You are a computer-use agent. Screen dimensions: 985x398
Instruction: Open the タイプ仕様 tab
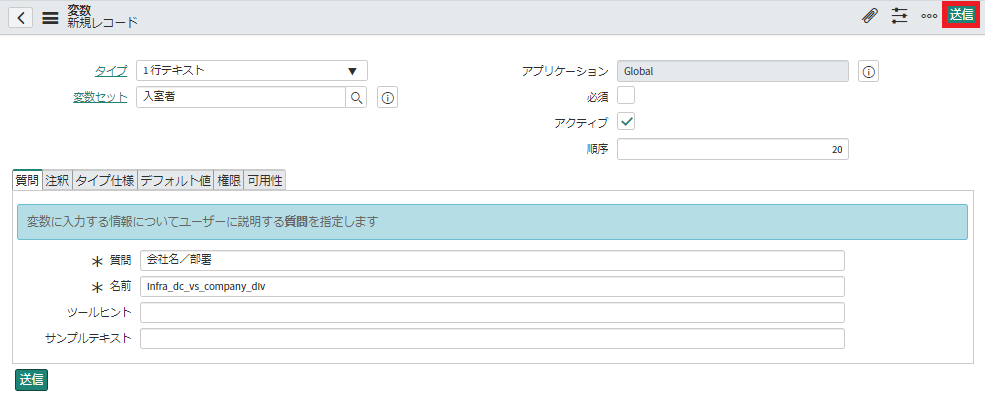tap(105, 181)
